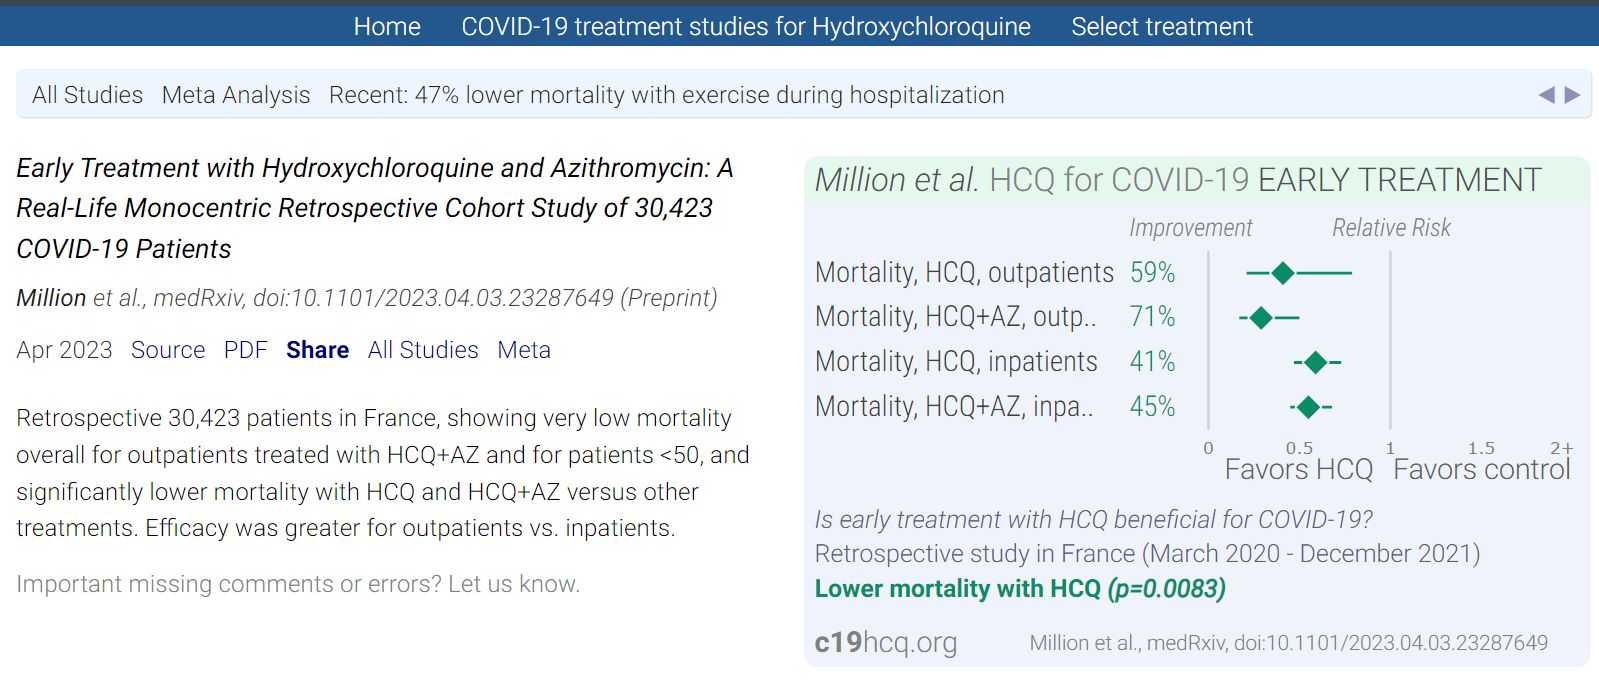Click the HCQ+AZ inpatients diamond marker

tap(1308, 407)
